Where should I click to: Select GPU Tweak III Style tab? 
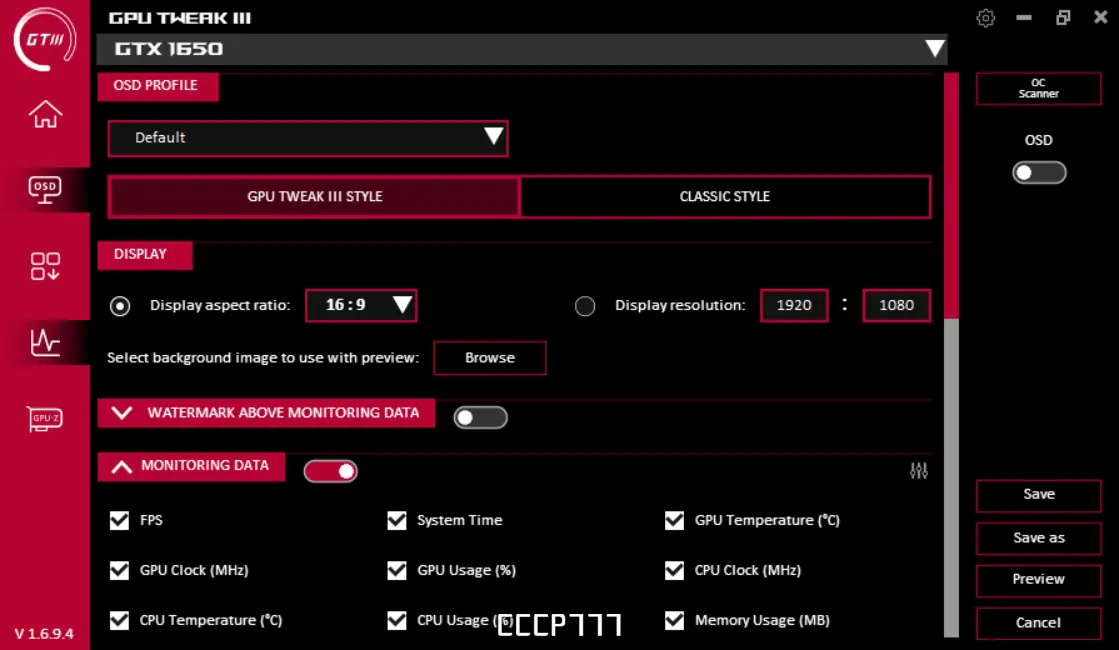tap(314, 196)
